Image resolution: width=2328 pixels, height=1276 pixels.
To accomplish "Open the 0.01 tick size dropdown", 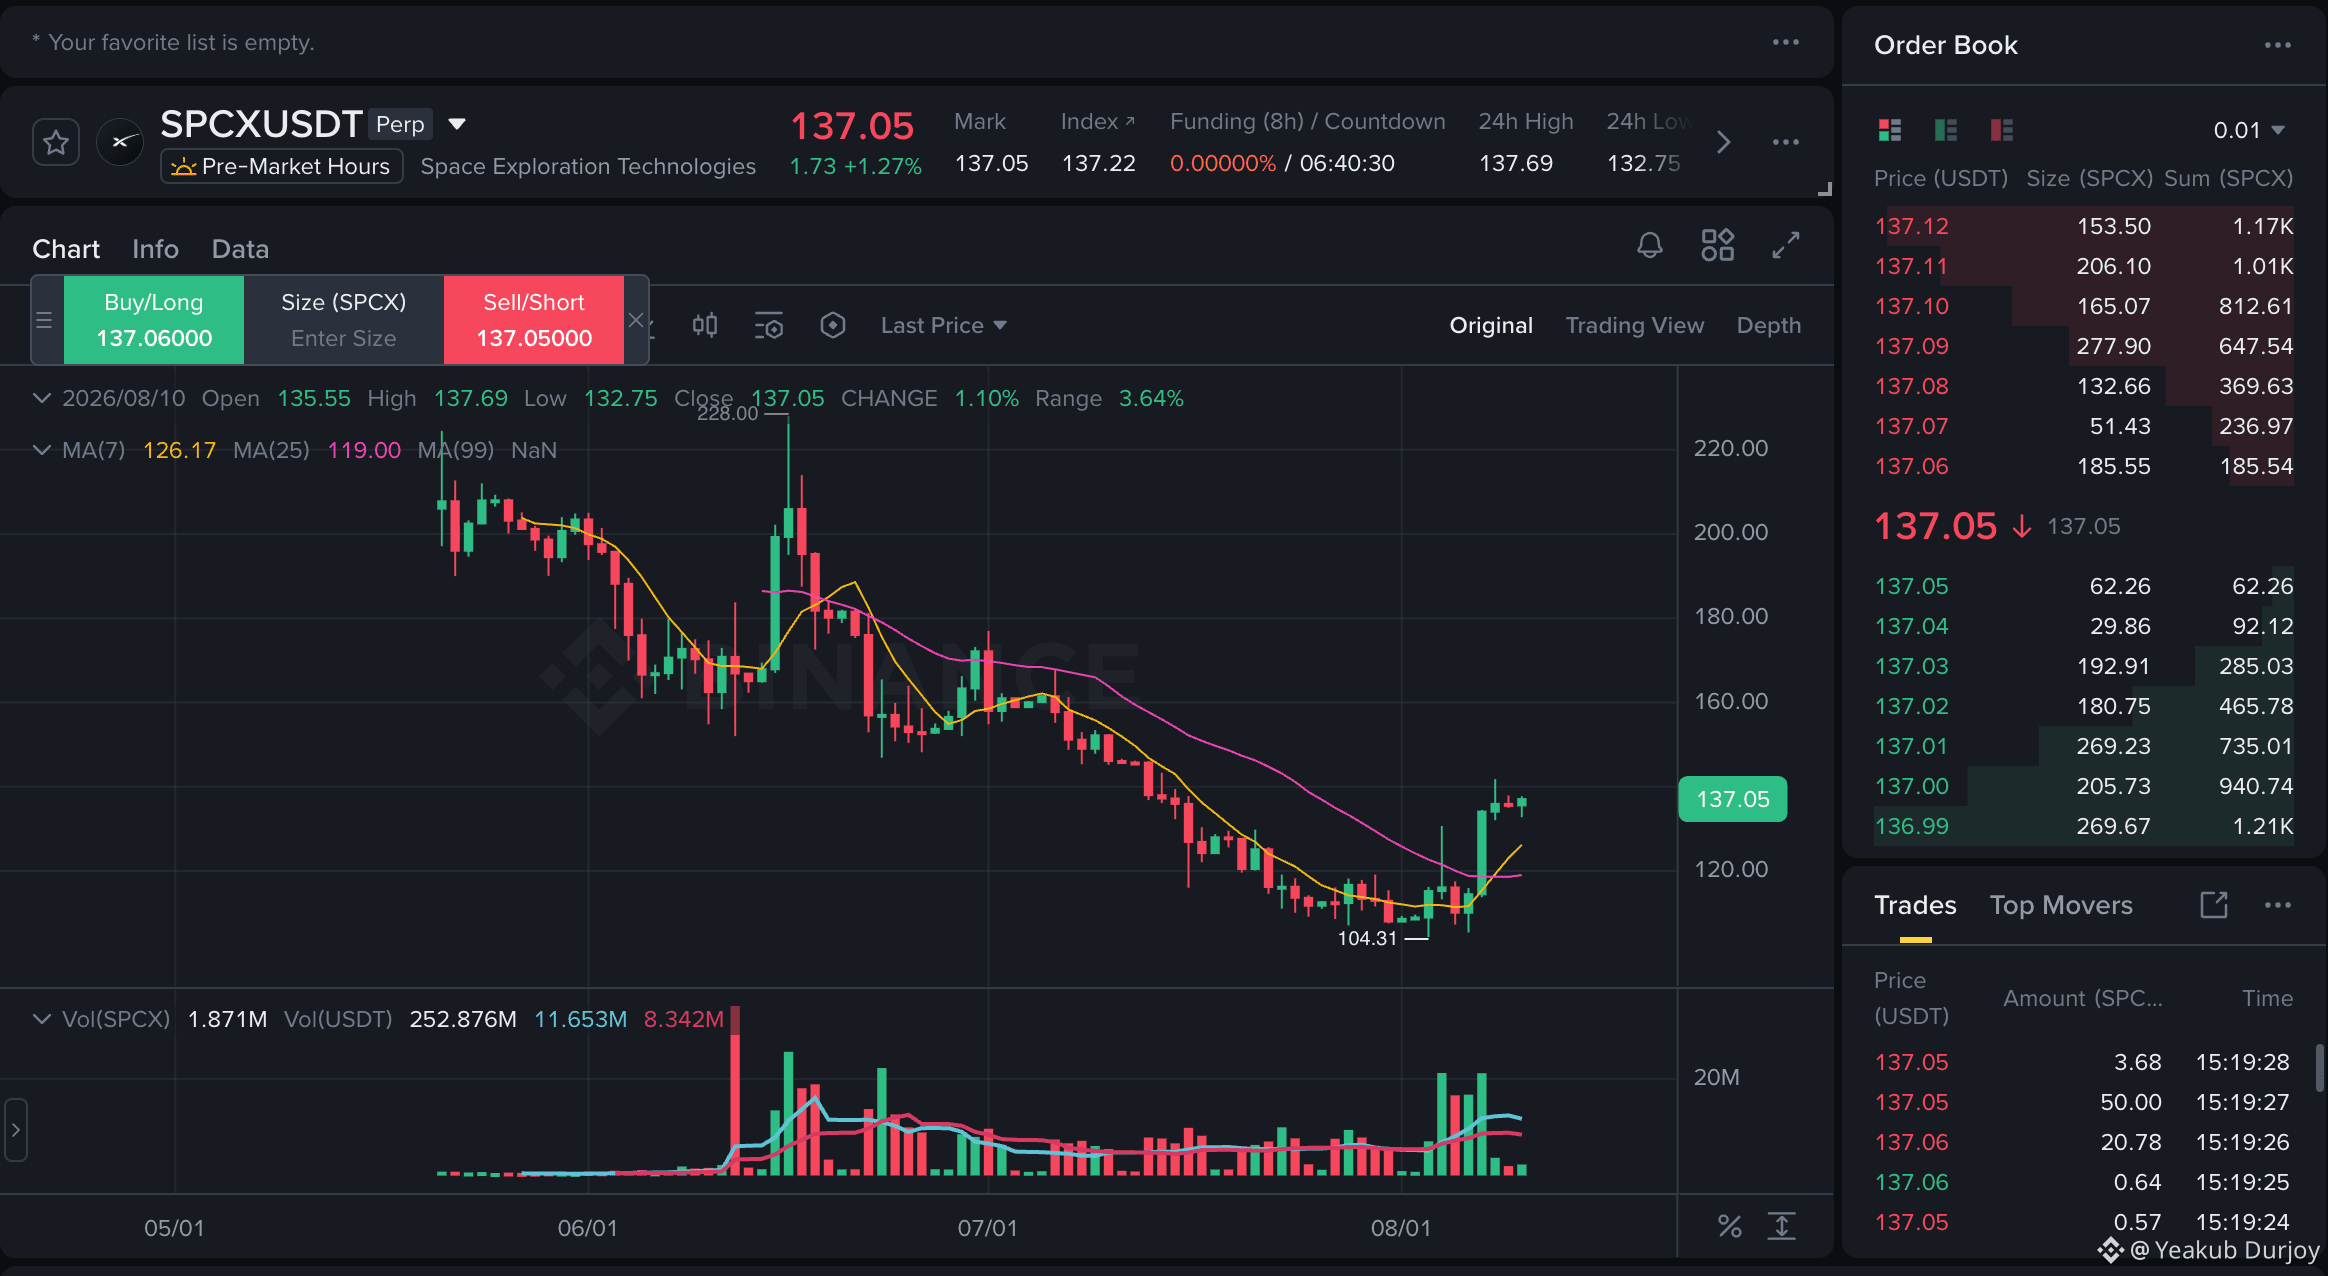I will point(2249,130).
